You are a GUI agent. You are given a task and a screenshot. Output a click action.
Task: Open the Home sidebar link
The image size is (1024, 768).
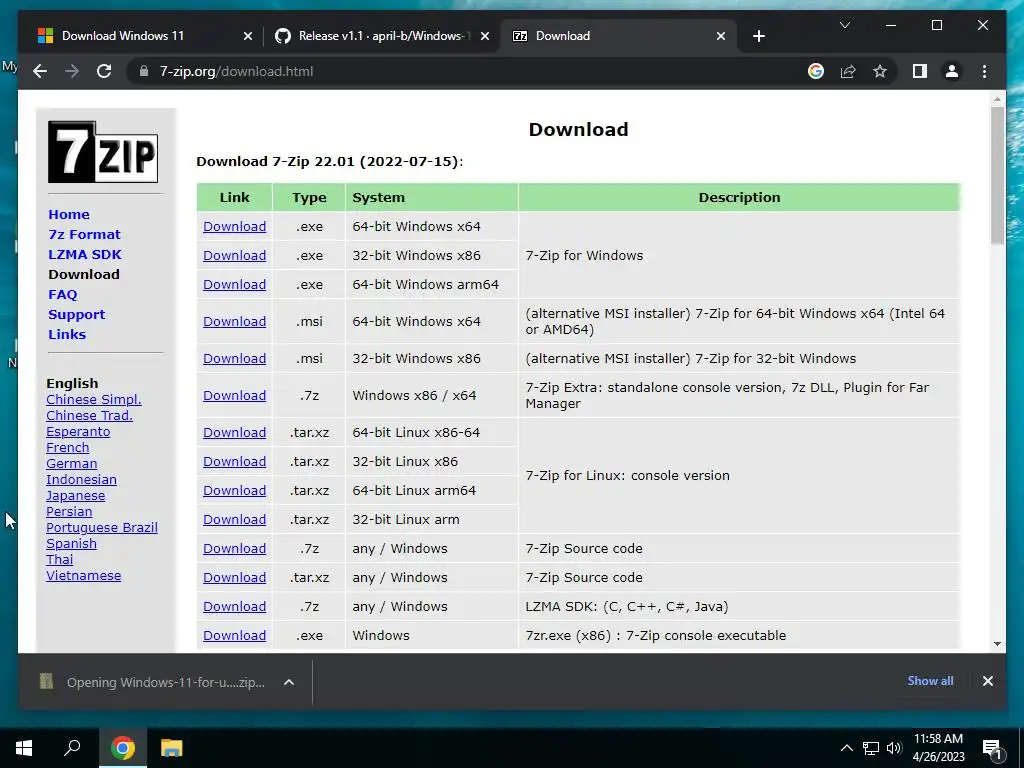click(69, 214)
